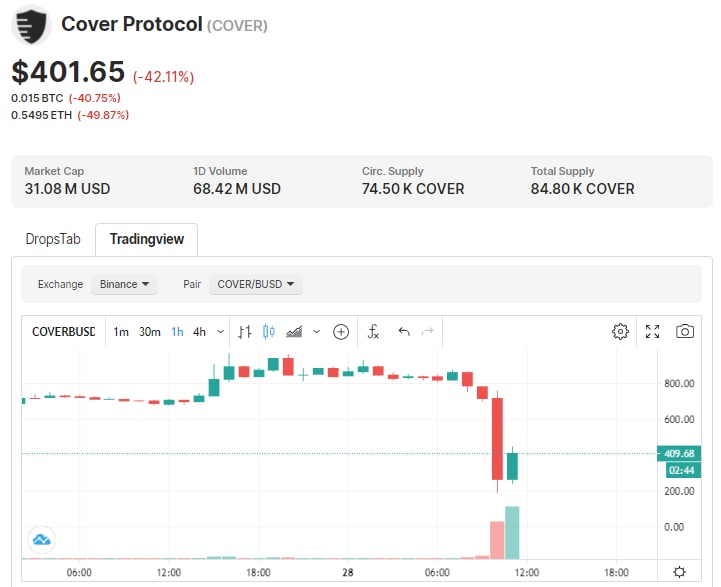Click the COVERBUSD symbol search field

tap(64, 332)
